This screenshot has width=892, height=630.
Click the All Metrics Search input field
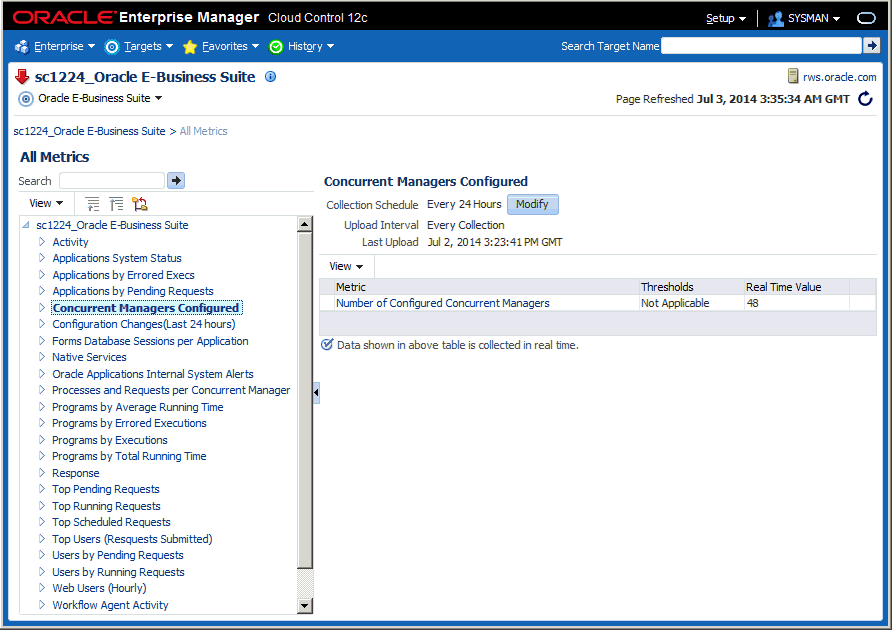(112, 180)
